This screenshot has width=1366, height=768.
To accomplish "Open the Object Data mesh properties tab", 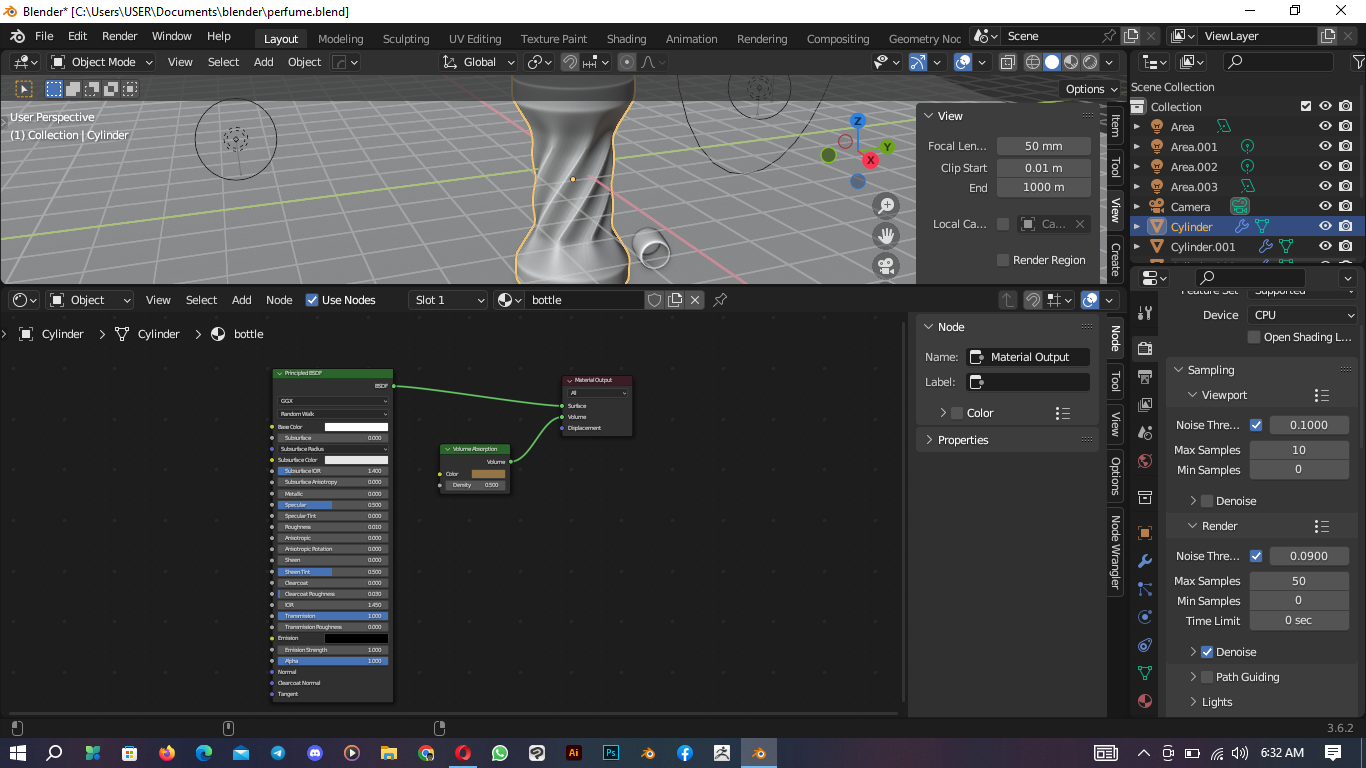I will [x=1145, y=673].
